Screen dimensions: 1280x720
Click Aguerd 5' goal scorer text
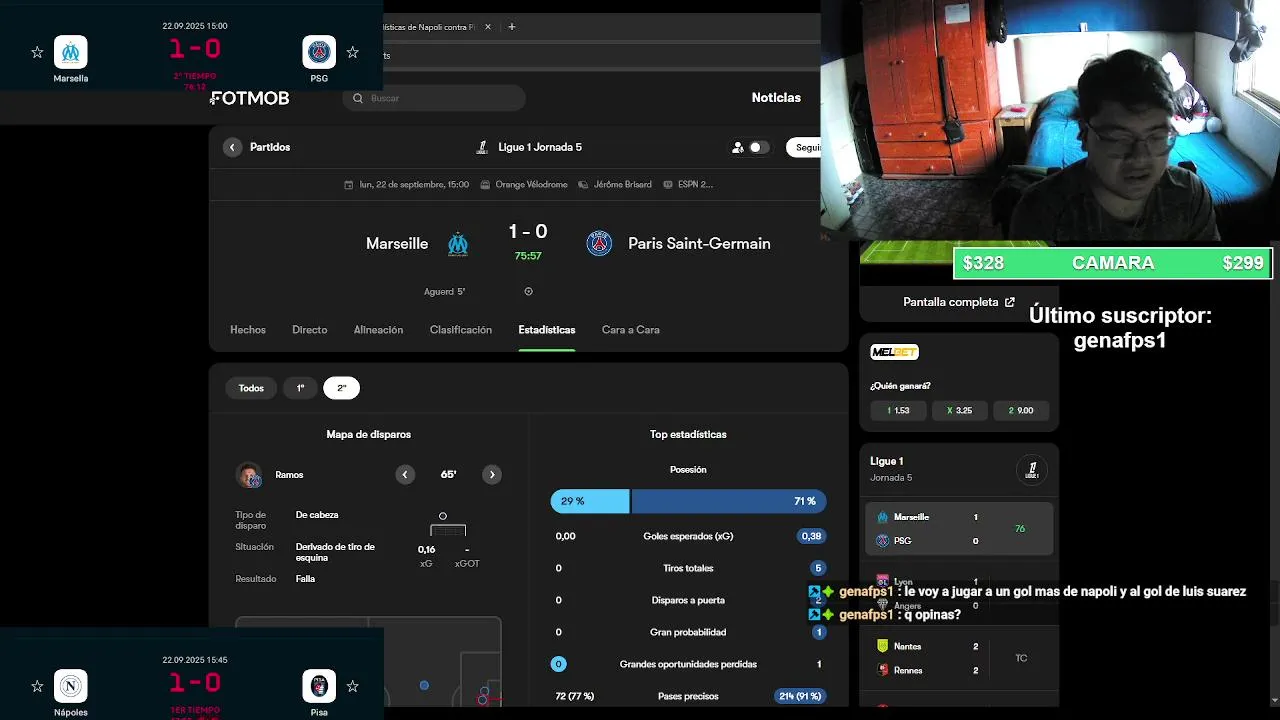tap(444, 292)
